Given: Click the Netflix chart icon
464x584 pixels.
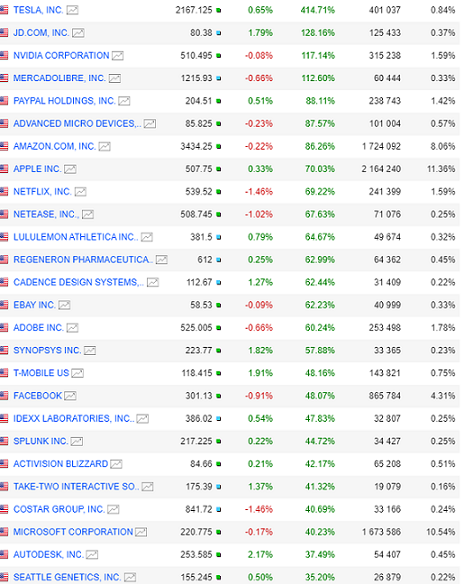Looking at the screenshot, I should pyautogui.click(x=80, y=192).
